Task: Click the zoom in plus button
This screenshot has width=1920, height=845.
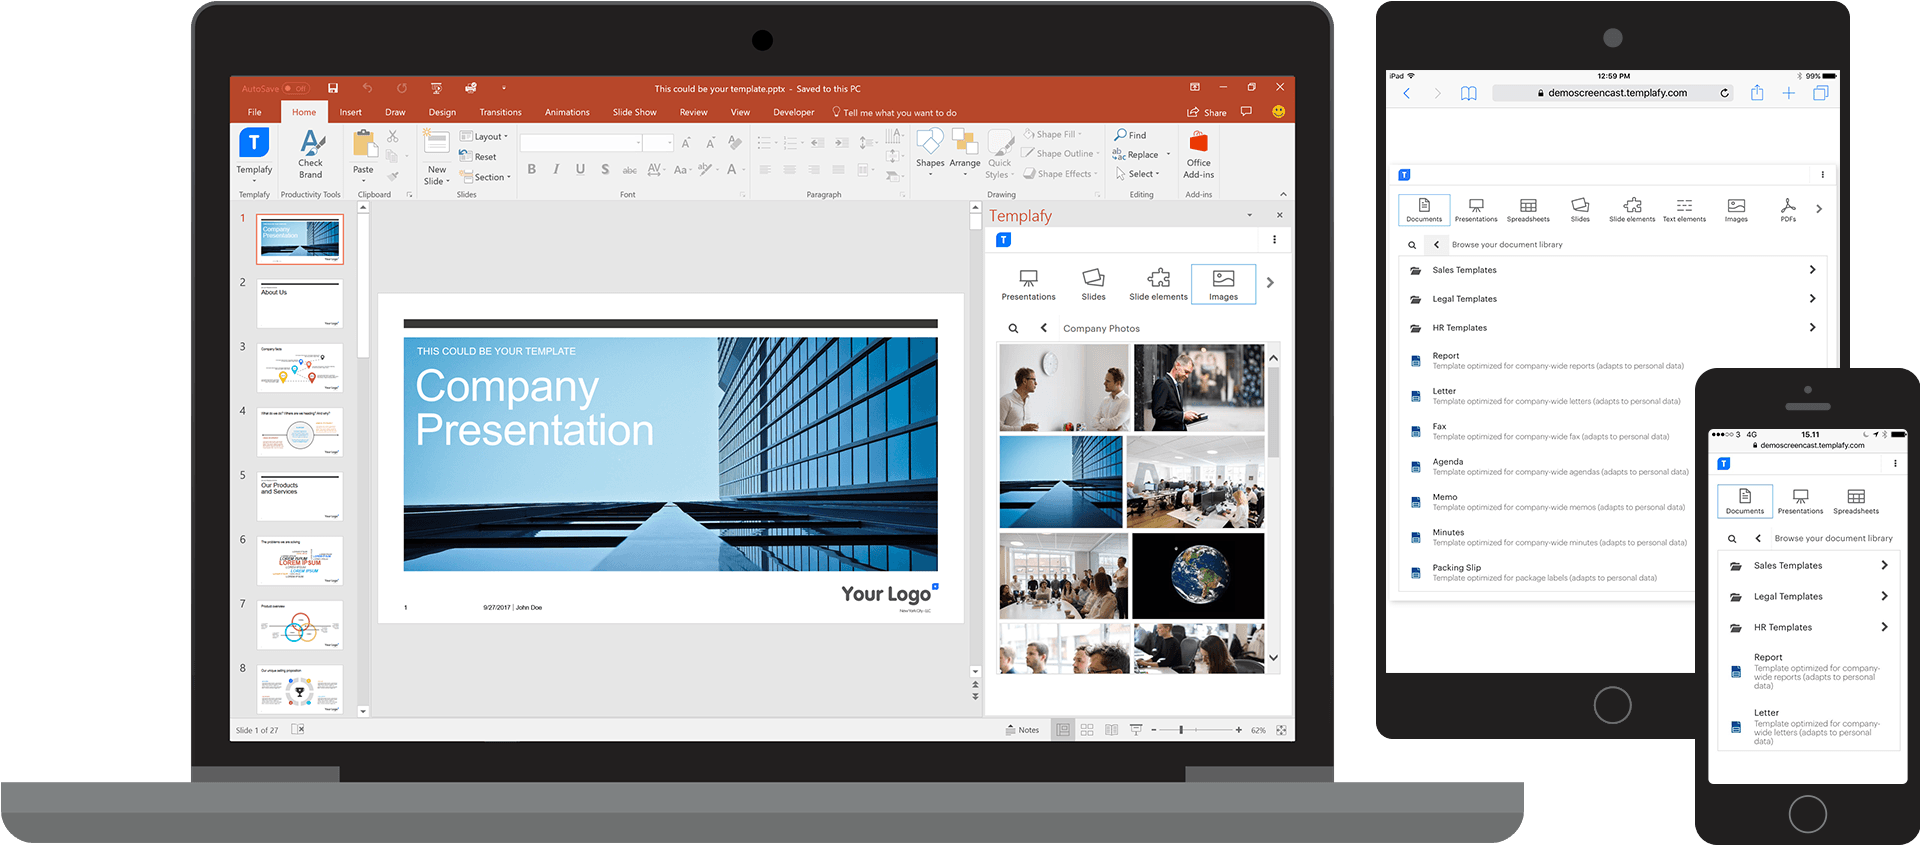Action: coord(1238,730)
